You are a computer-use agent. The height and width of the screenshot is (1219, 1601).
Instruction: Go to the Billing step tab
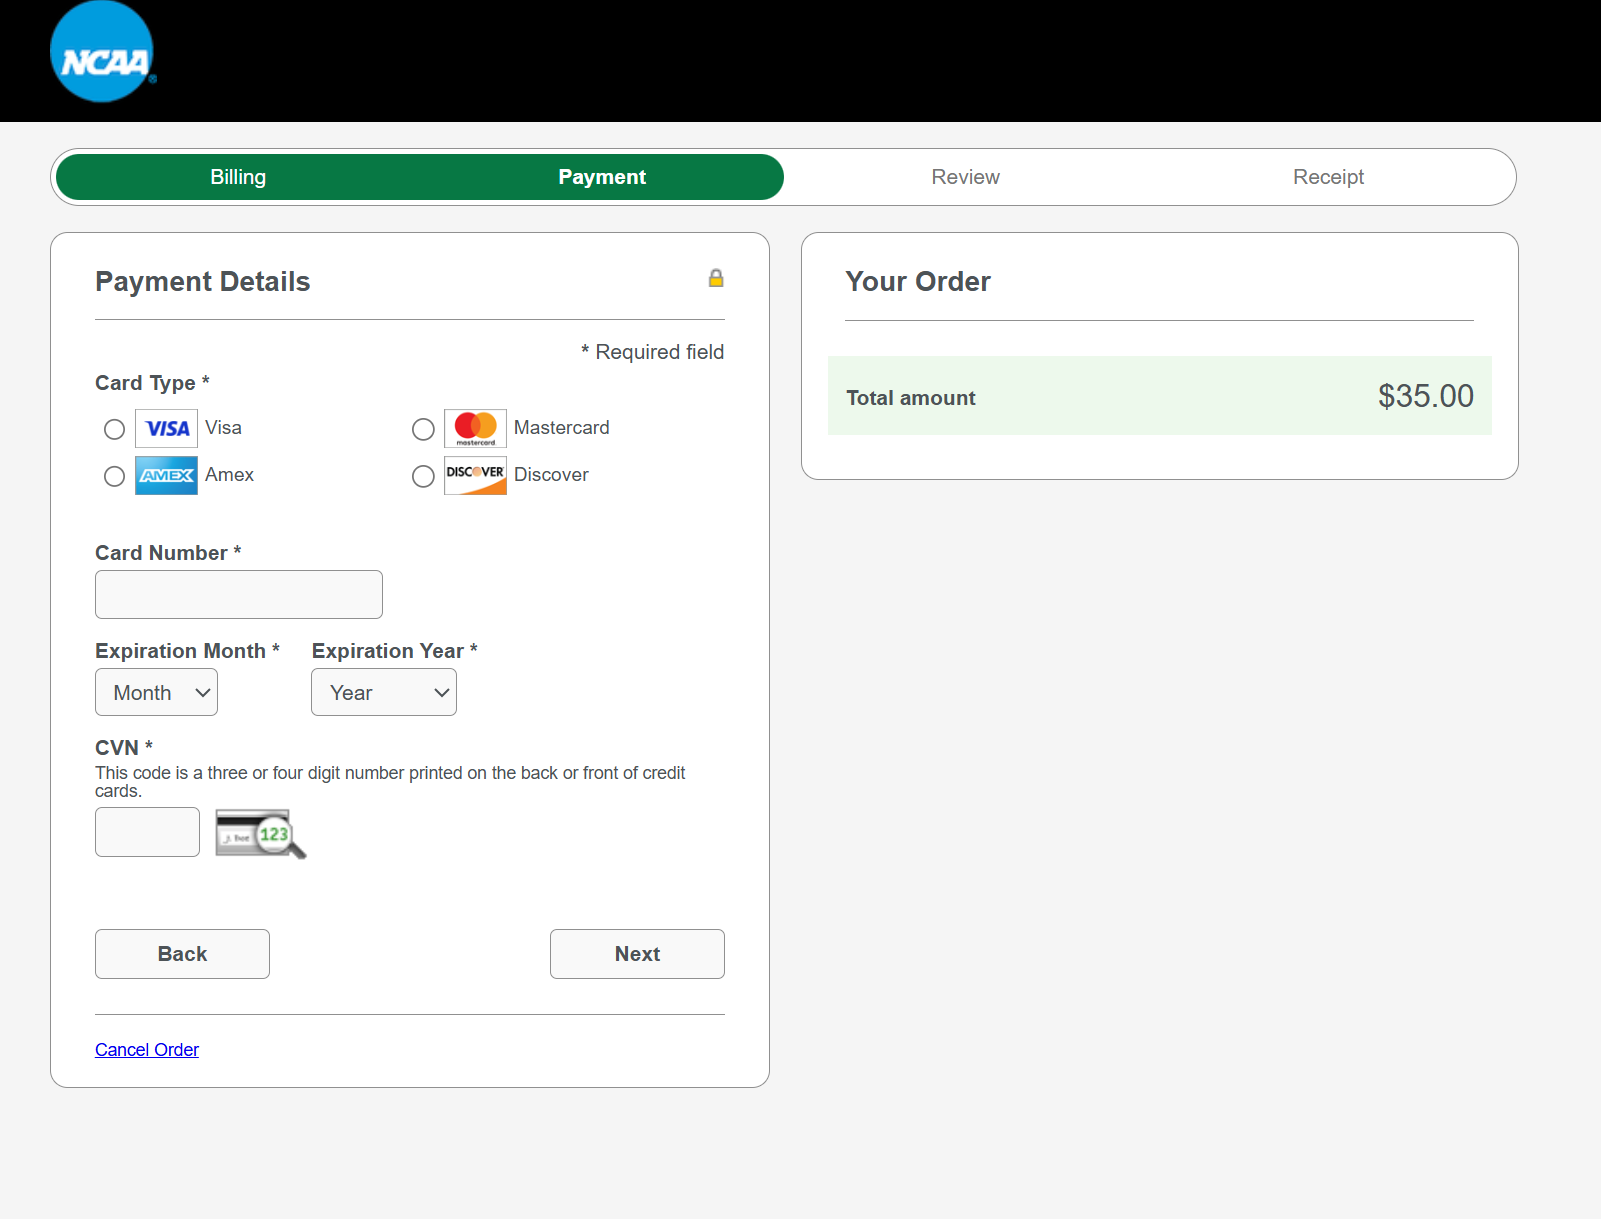(238, 177)
